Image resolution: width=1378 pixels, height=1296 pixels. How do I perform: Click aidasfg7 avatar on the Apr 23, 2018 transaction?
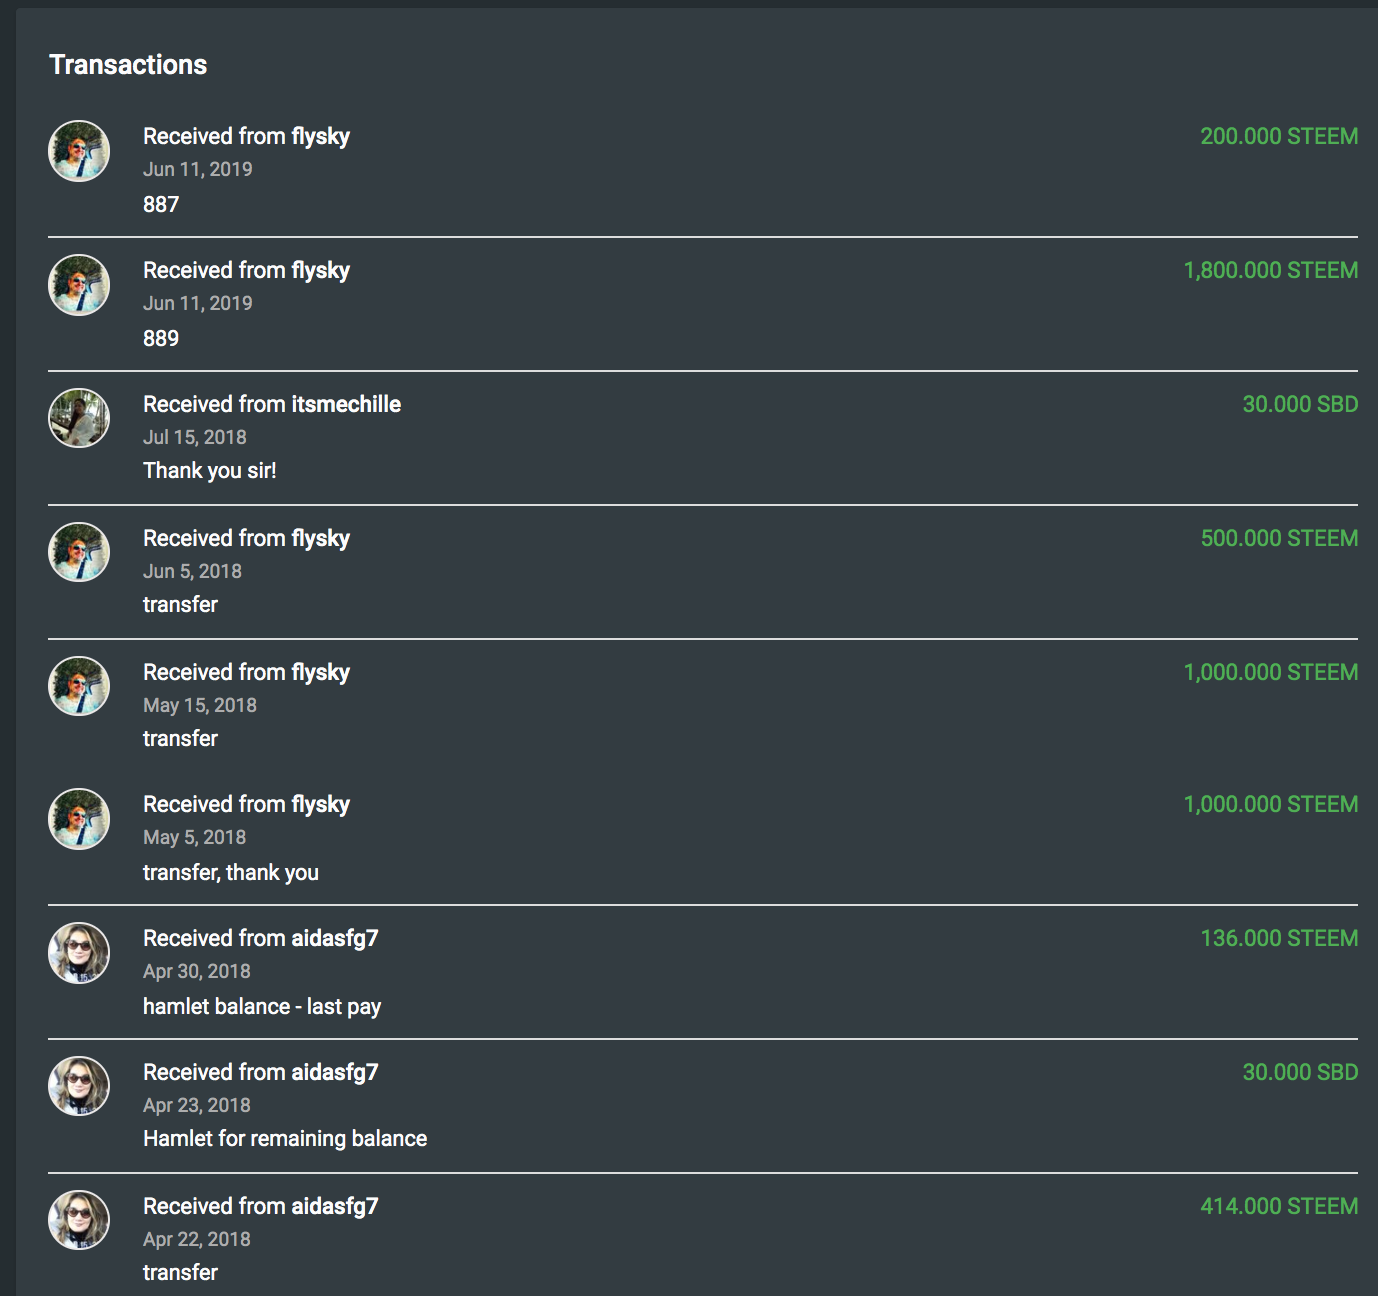pos(79,1086)
